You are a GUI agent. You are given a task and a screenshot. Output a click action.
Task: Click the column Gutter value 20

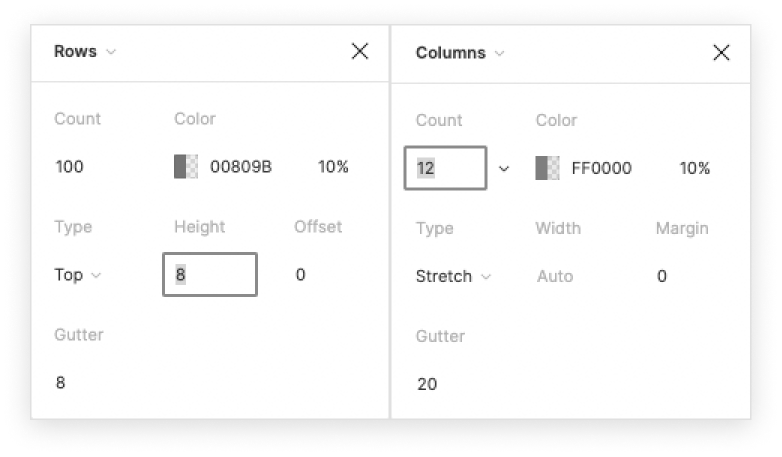click(427, 384)
